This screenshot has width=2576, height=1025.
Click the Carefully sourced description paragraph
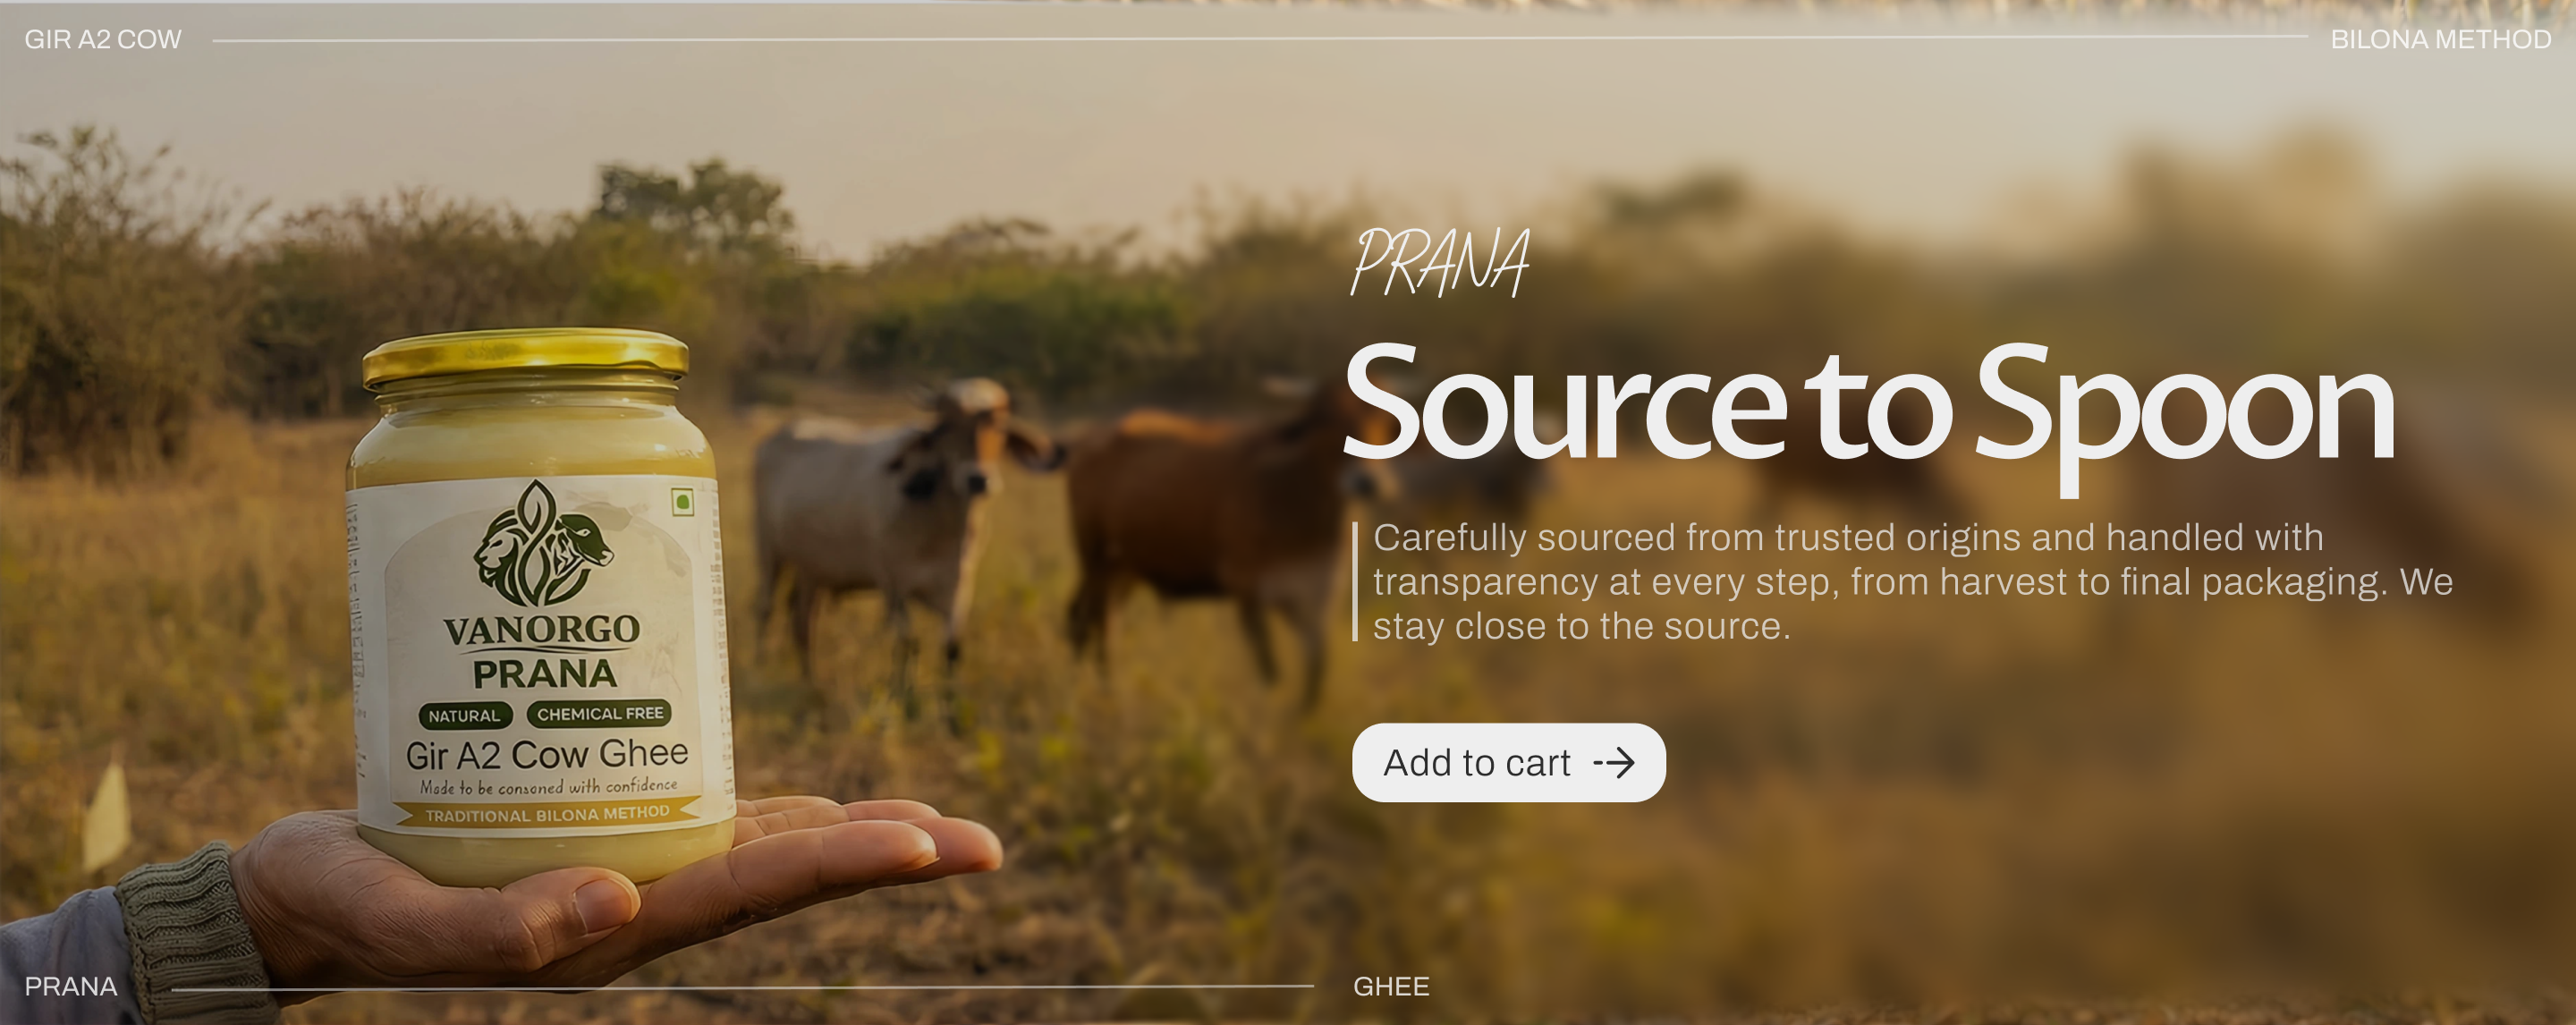[1912, 582]
